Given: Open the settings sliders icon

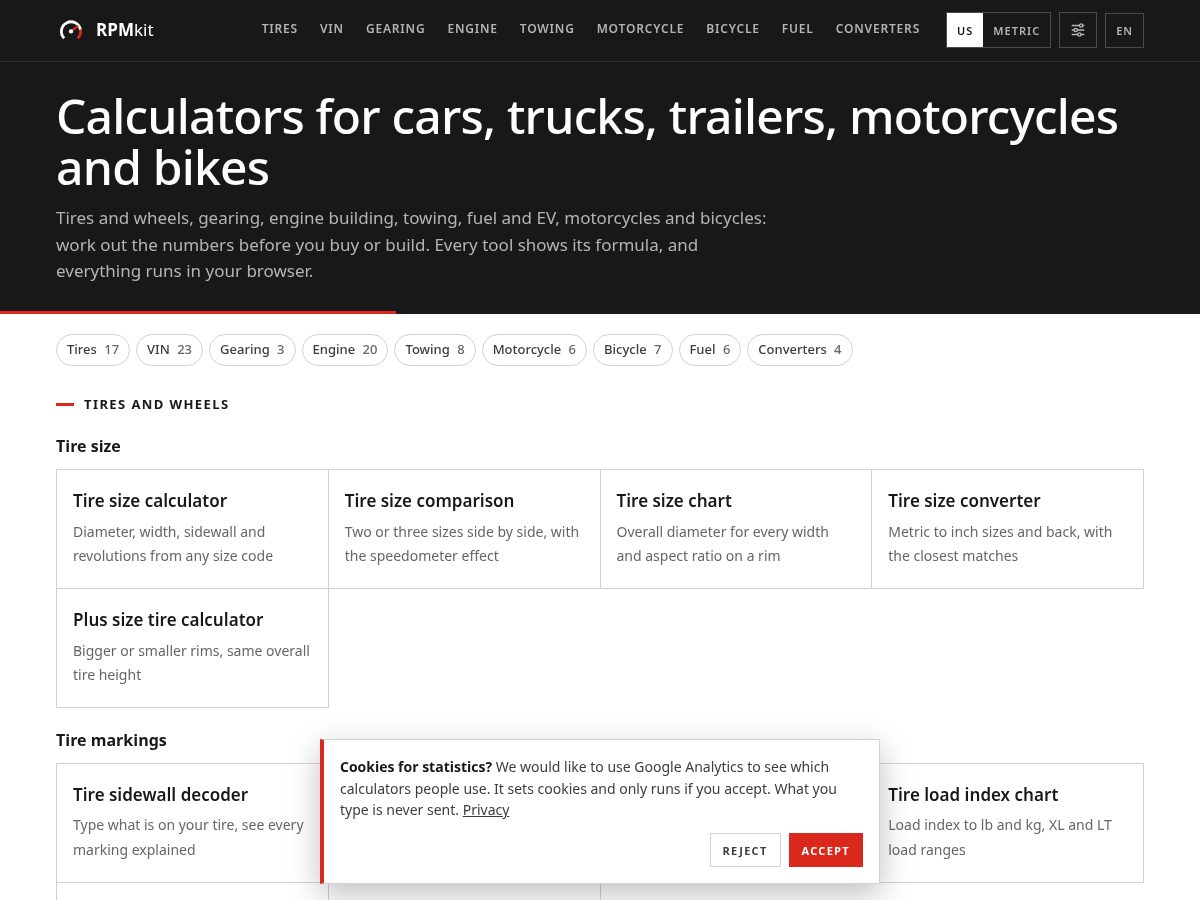Looking at the screenshot, I should [1078, 30].
